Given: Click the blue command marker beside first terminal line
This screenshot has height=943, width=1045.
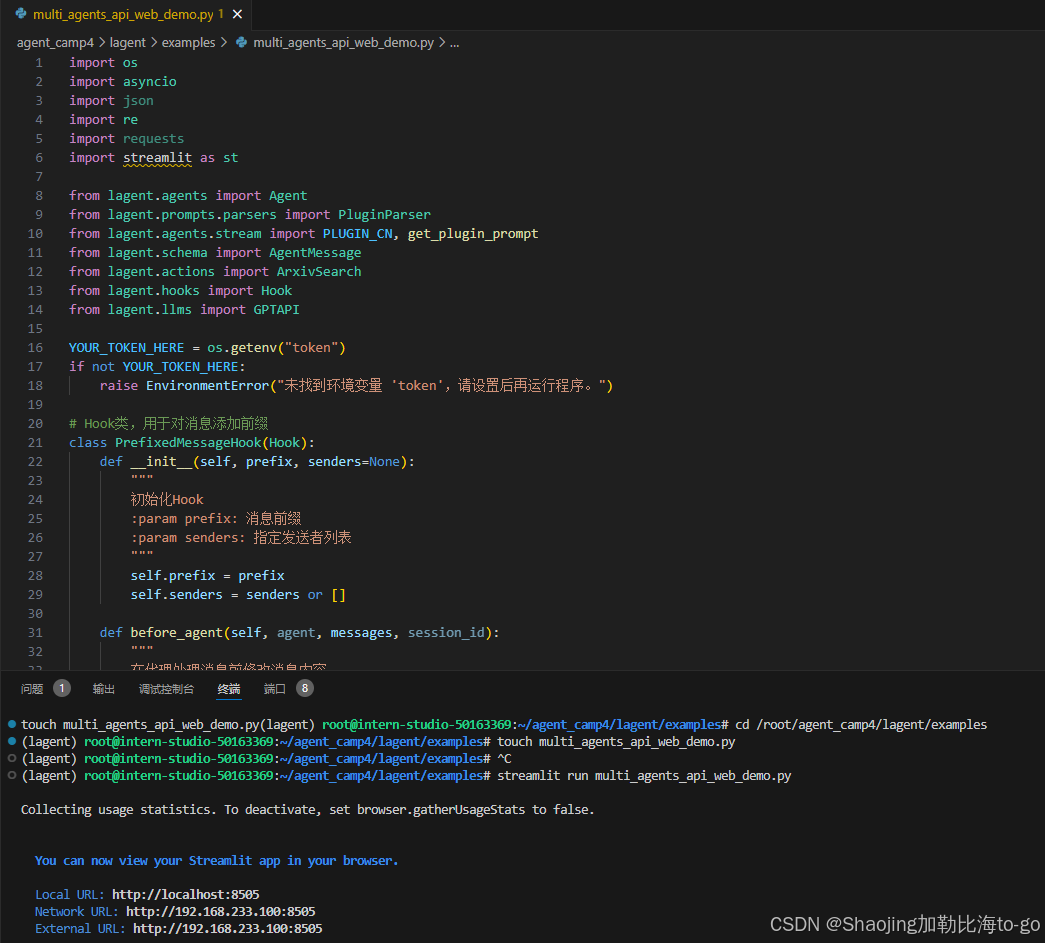Looking at the screenshot, I should [x=12, y=724].
